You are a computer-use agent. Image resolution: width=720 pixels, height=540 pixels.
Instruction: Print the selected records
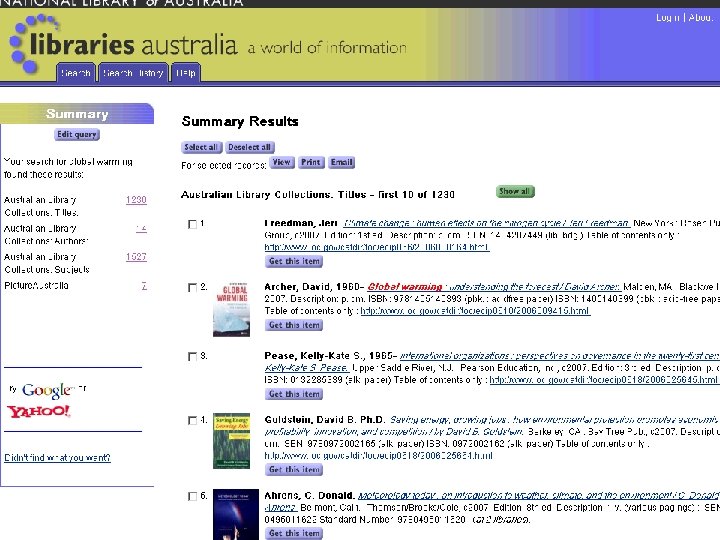(311, 163)
